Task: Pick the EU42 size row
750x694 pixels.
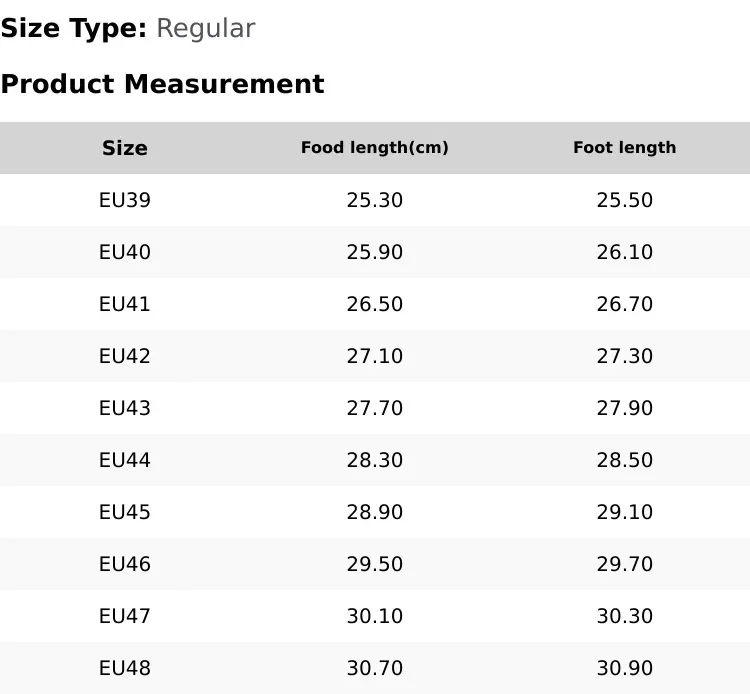Action: 125,356
